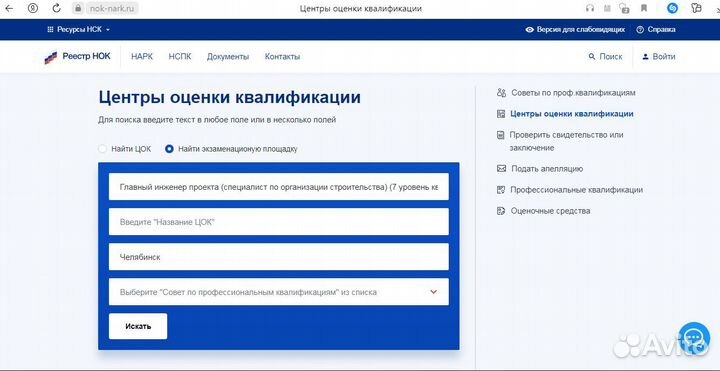
Task: Click the grid icon beside Ресурсы НСК
Action: click(51, 29)
